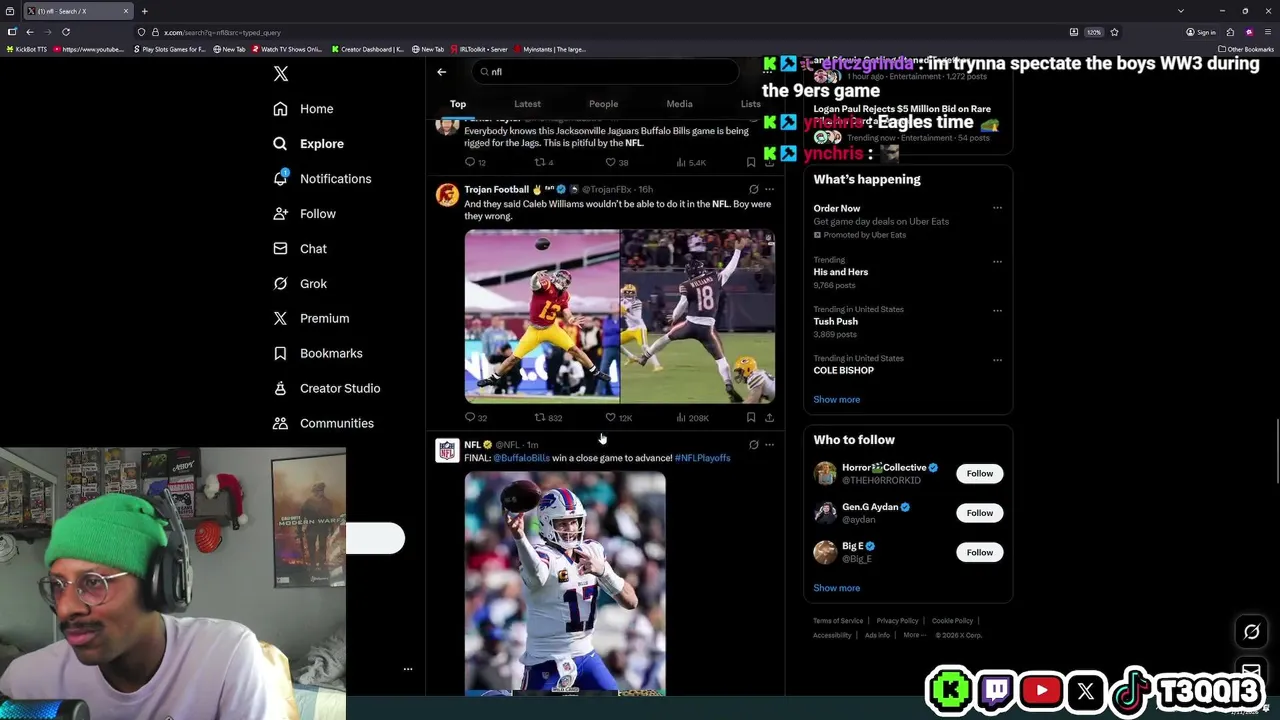
Task: Click the X logo in sidebar
Action: coord(281,74)
